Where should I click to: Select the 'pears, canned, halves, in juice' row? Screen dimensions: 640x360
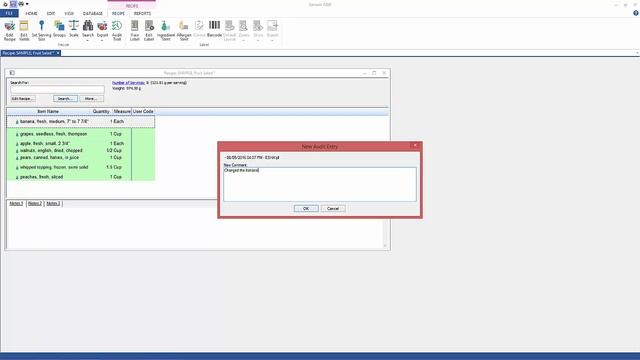(81, 158)
